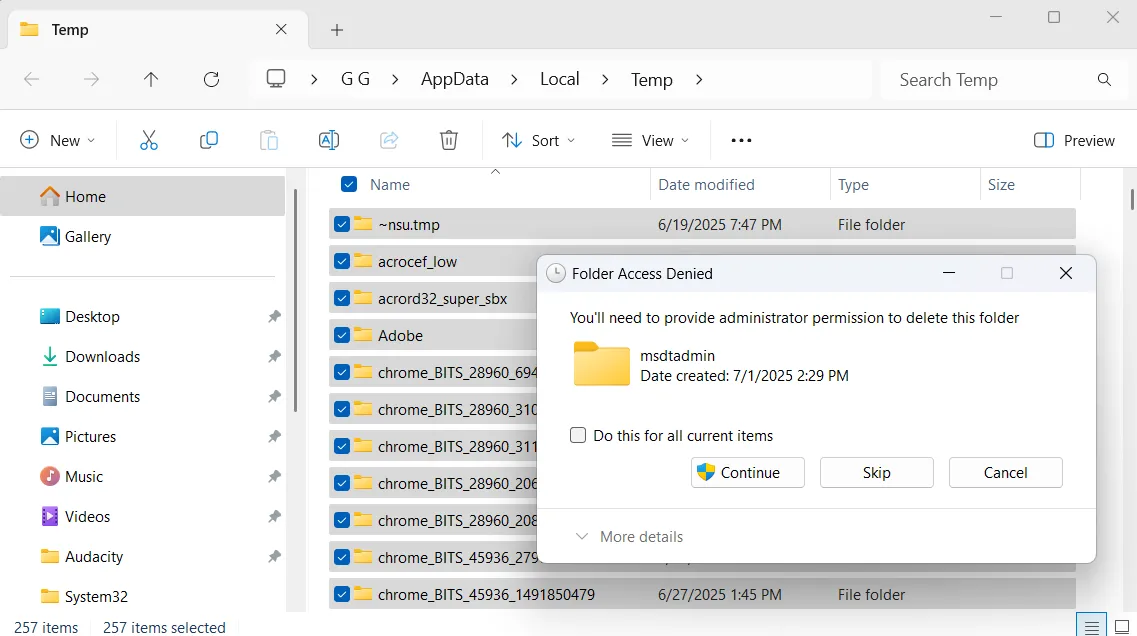1137x636 pixels.
Task: Open the View dropdown menu
Action: point(651,141)
